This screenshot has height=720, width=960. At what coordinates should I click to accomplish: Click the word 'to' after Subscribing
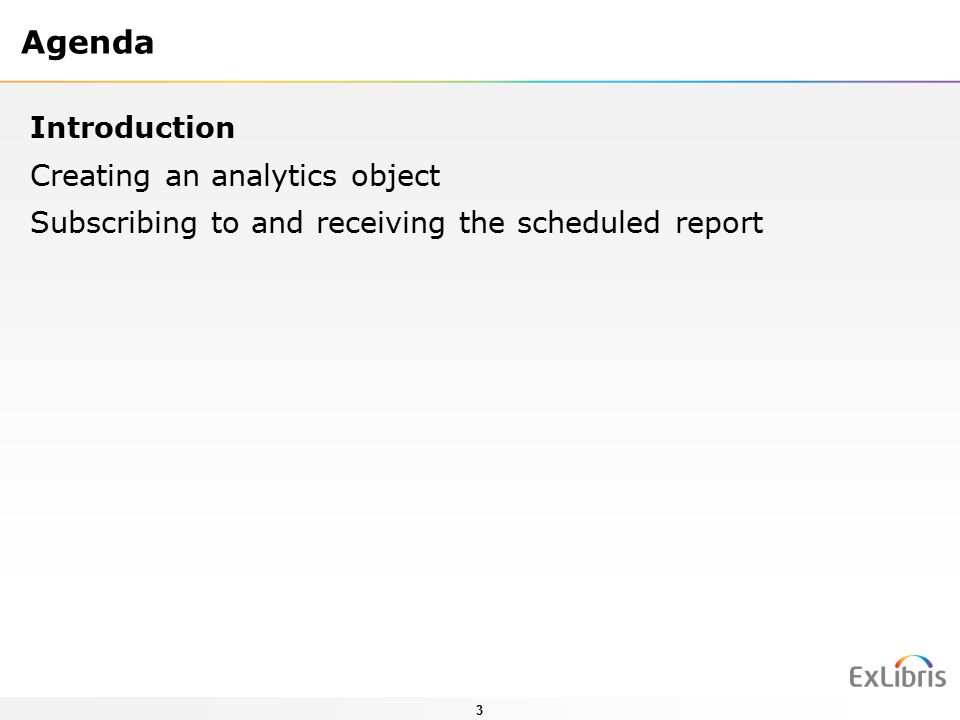tap(224, 223)
